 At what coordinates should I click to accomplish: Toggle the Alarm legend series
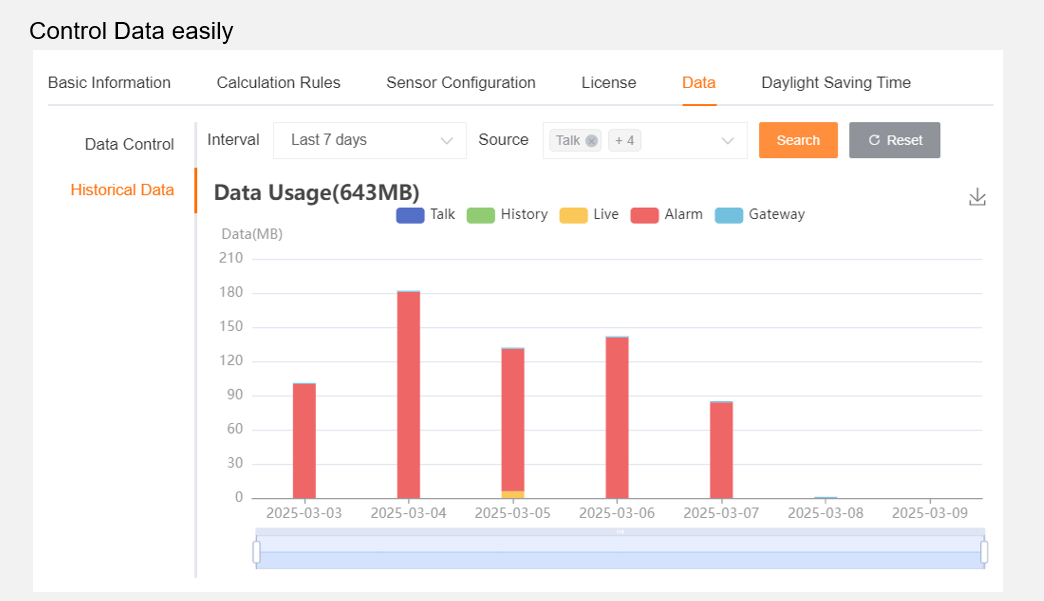coord(666,214)
